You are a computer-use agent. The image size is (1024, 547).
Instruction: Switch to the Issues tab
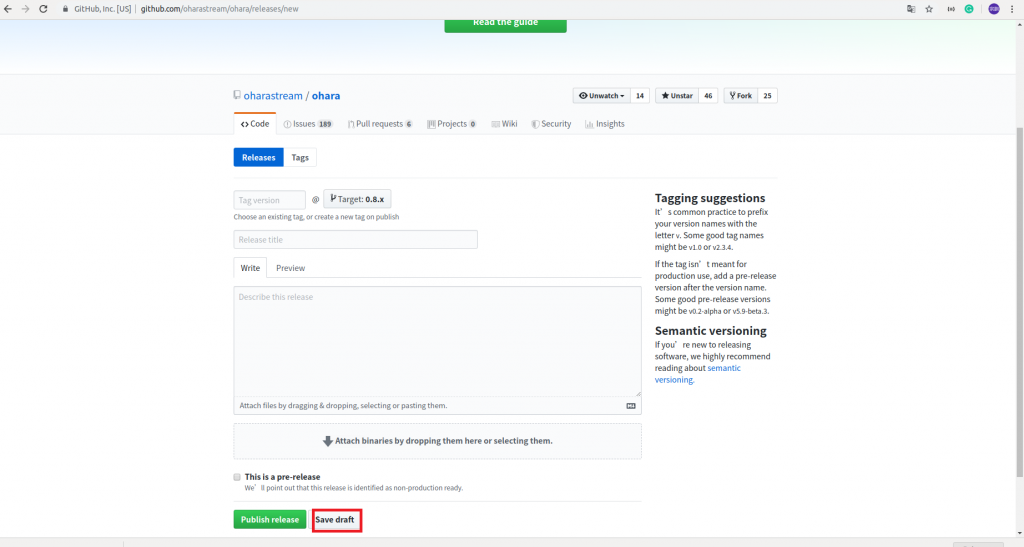[x=308, y=123]
